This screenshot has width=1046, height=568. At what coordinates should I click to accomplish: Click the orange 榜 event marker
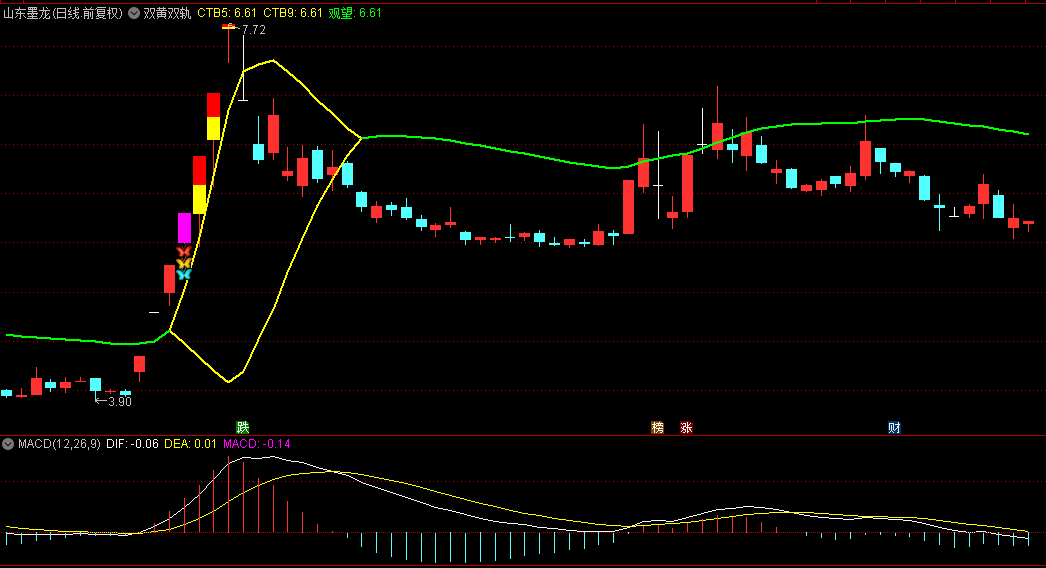658,427
